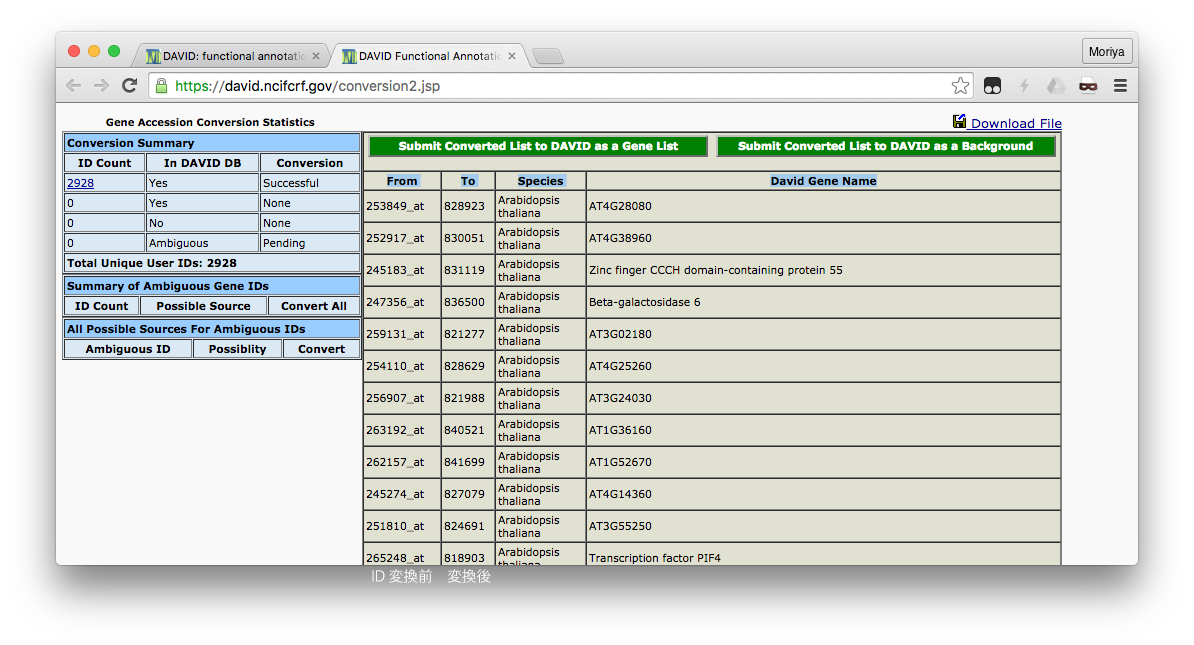Close the first DAVID functional annotation tab
The width and height of the screenshot is (1194, 645).
316,56
